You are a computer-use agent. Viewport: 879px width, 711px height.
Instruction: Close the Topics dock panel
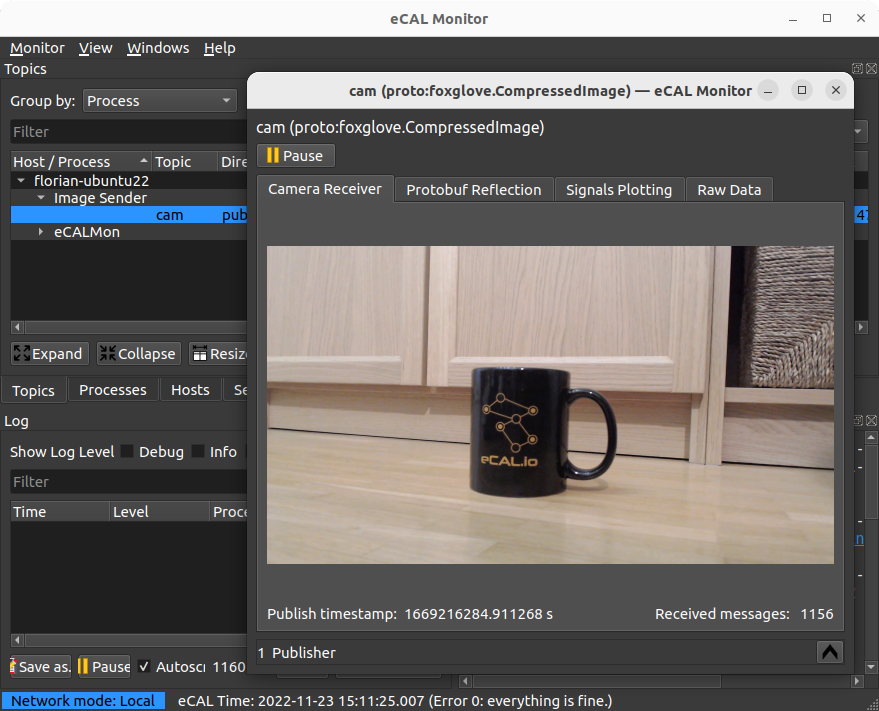point(871,68)
